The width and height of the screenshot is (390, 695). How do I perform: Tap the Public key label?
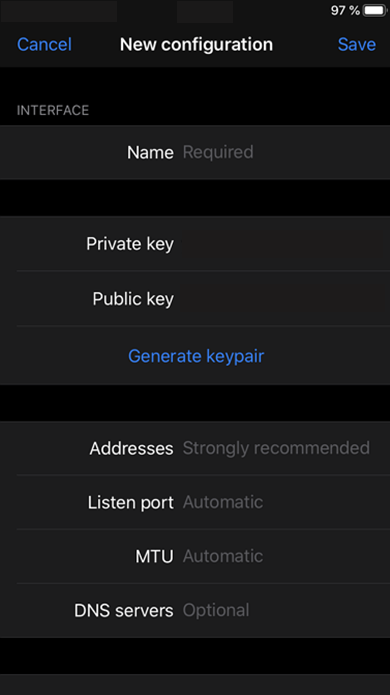pos(133,299)
